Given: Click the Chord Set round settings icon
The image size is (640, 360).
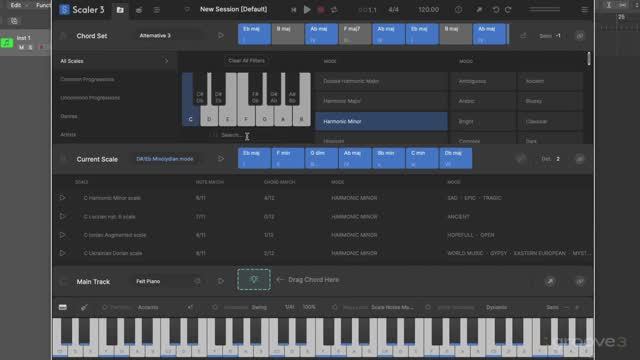Looking at the screenshot, I should (x=580, y=36).
